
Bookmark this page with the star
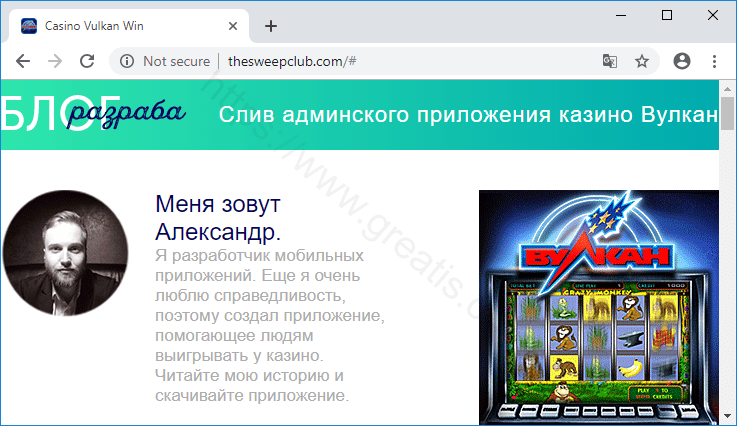click(642, 61)
